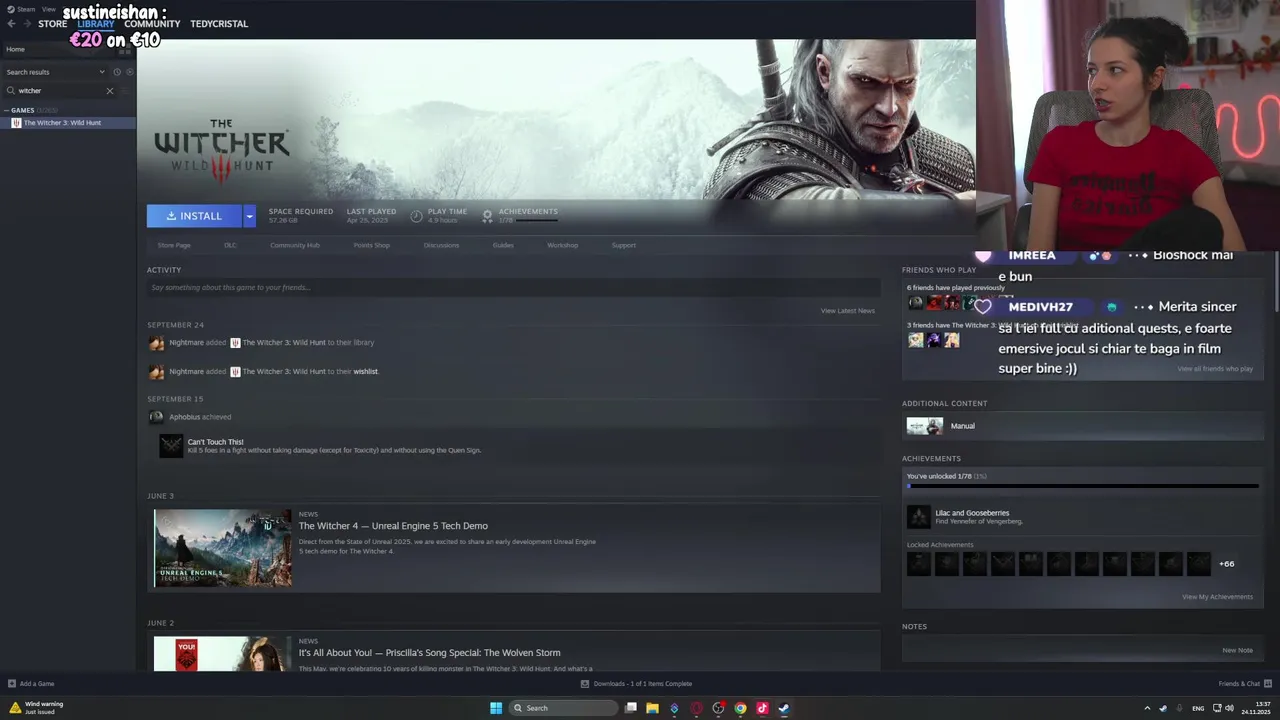The height and width of the screenshot is (720, 1280).
Task: Open Windows Start menu
Action: pos(496,708)
